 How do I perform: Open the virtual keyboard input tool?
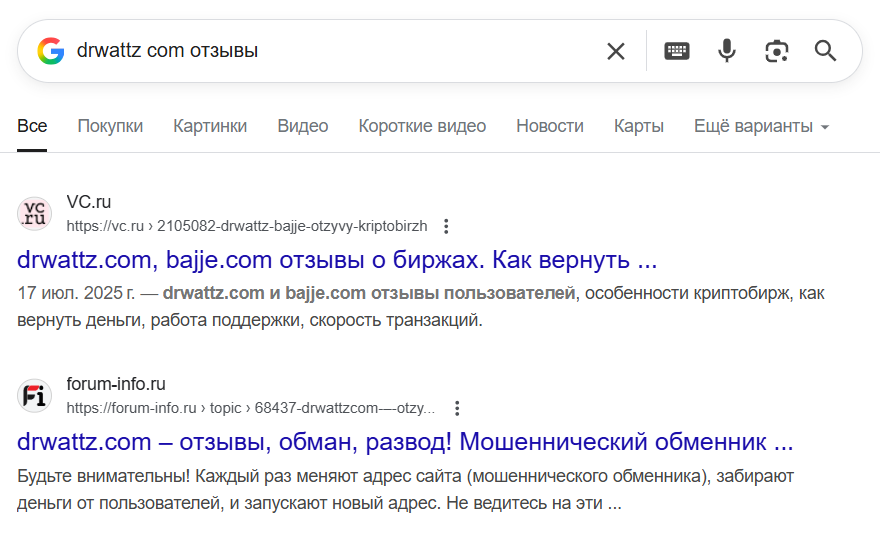677,51
